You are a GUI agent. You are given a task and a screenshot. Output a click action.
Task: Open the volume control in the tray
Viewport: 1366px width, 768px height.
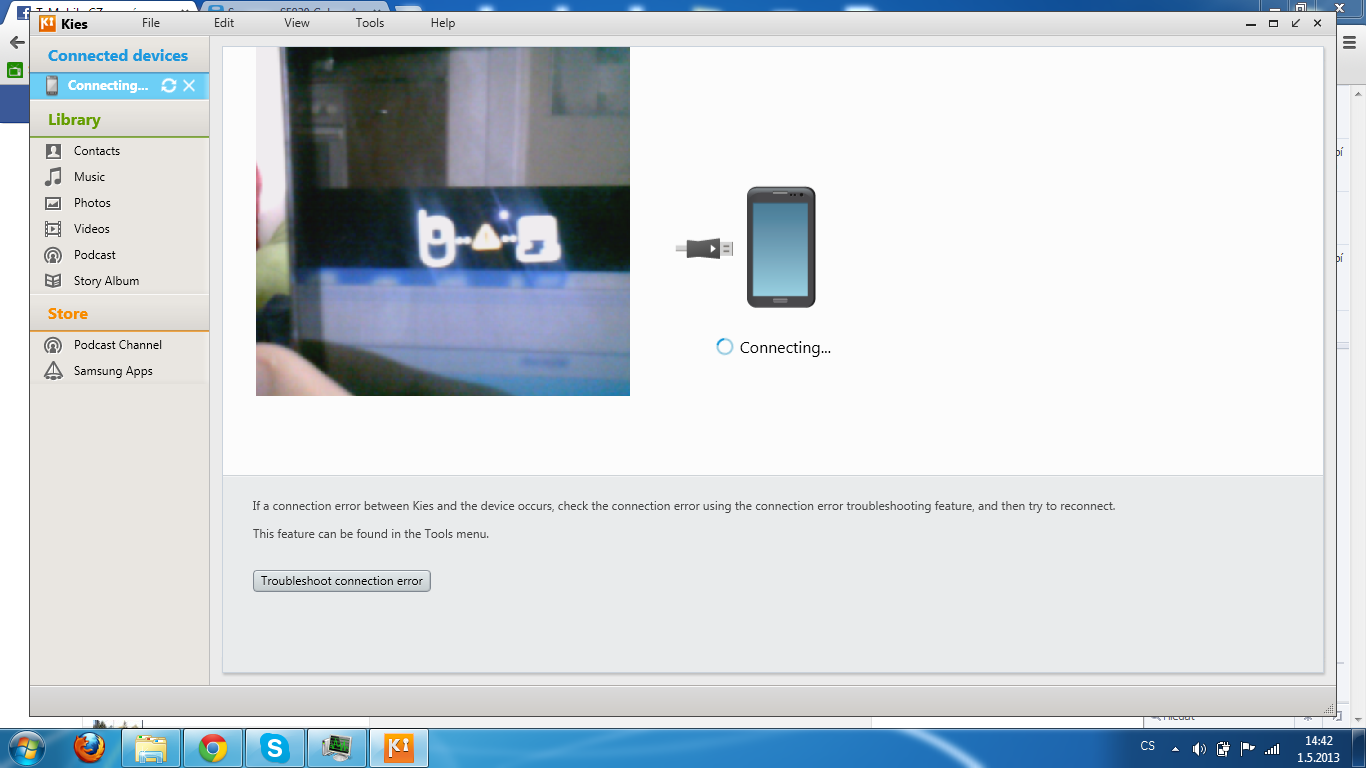1199,748
